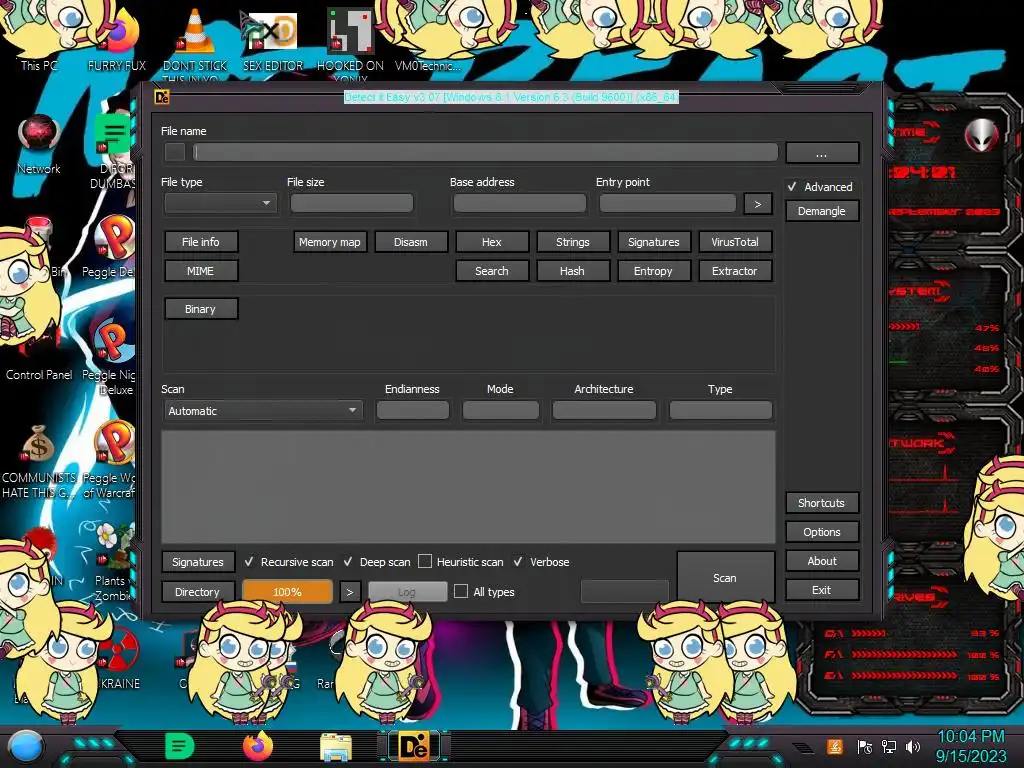Open Signatures in the top button row
Viewport: 1024px width, 768px height.
point(654,242)
